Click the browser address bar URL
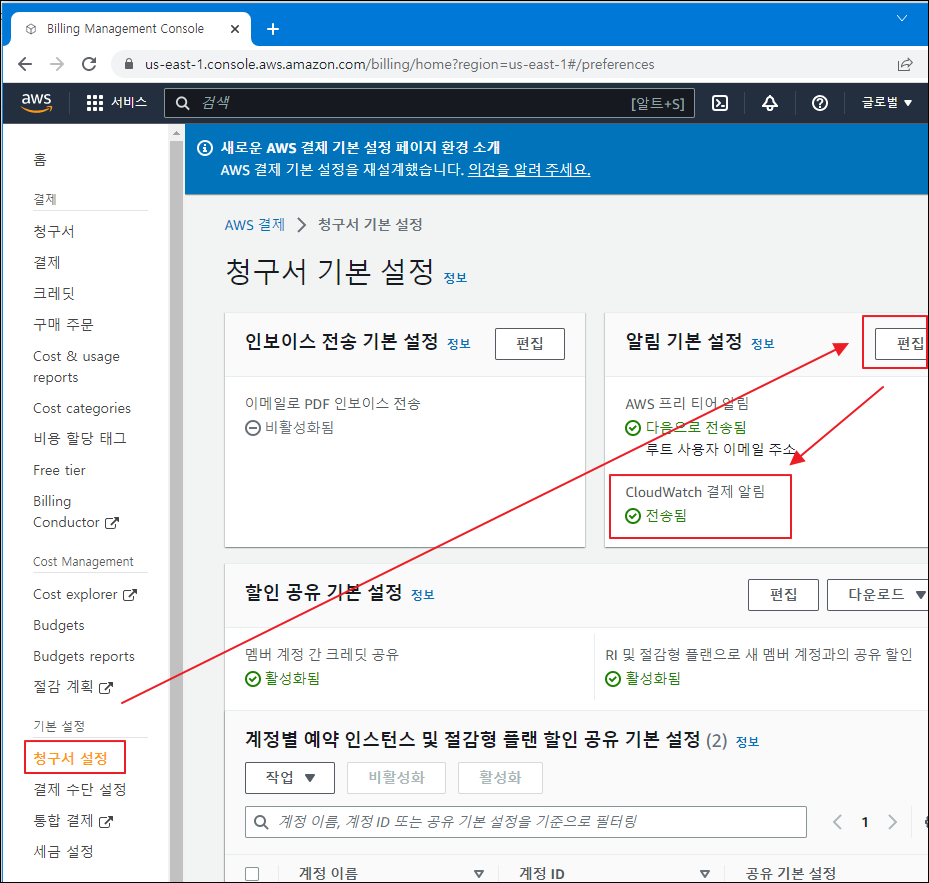The height and width of the screenshot is (883, 929). 399,64
